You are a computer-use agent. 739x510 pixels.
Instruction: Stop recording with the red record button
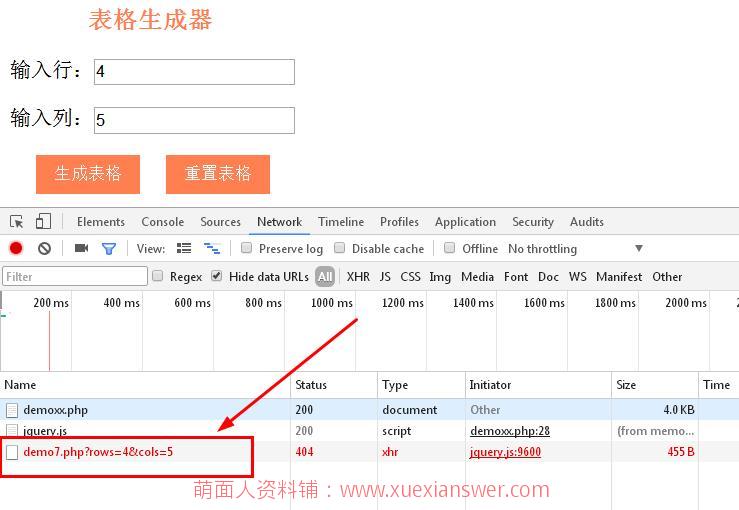[16, 248]
